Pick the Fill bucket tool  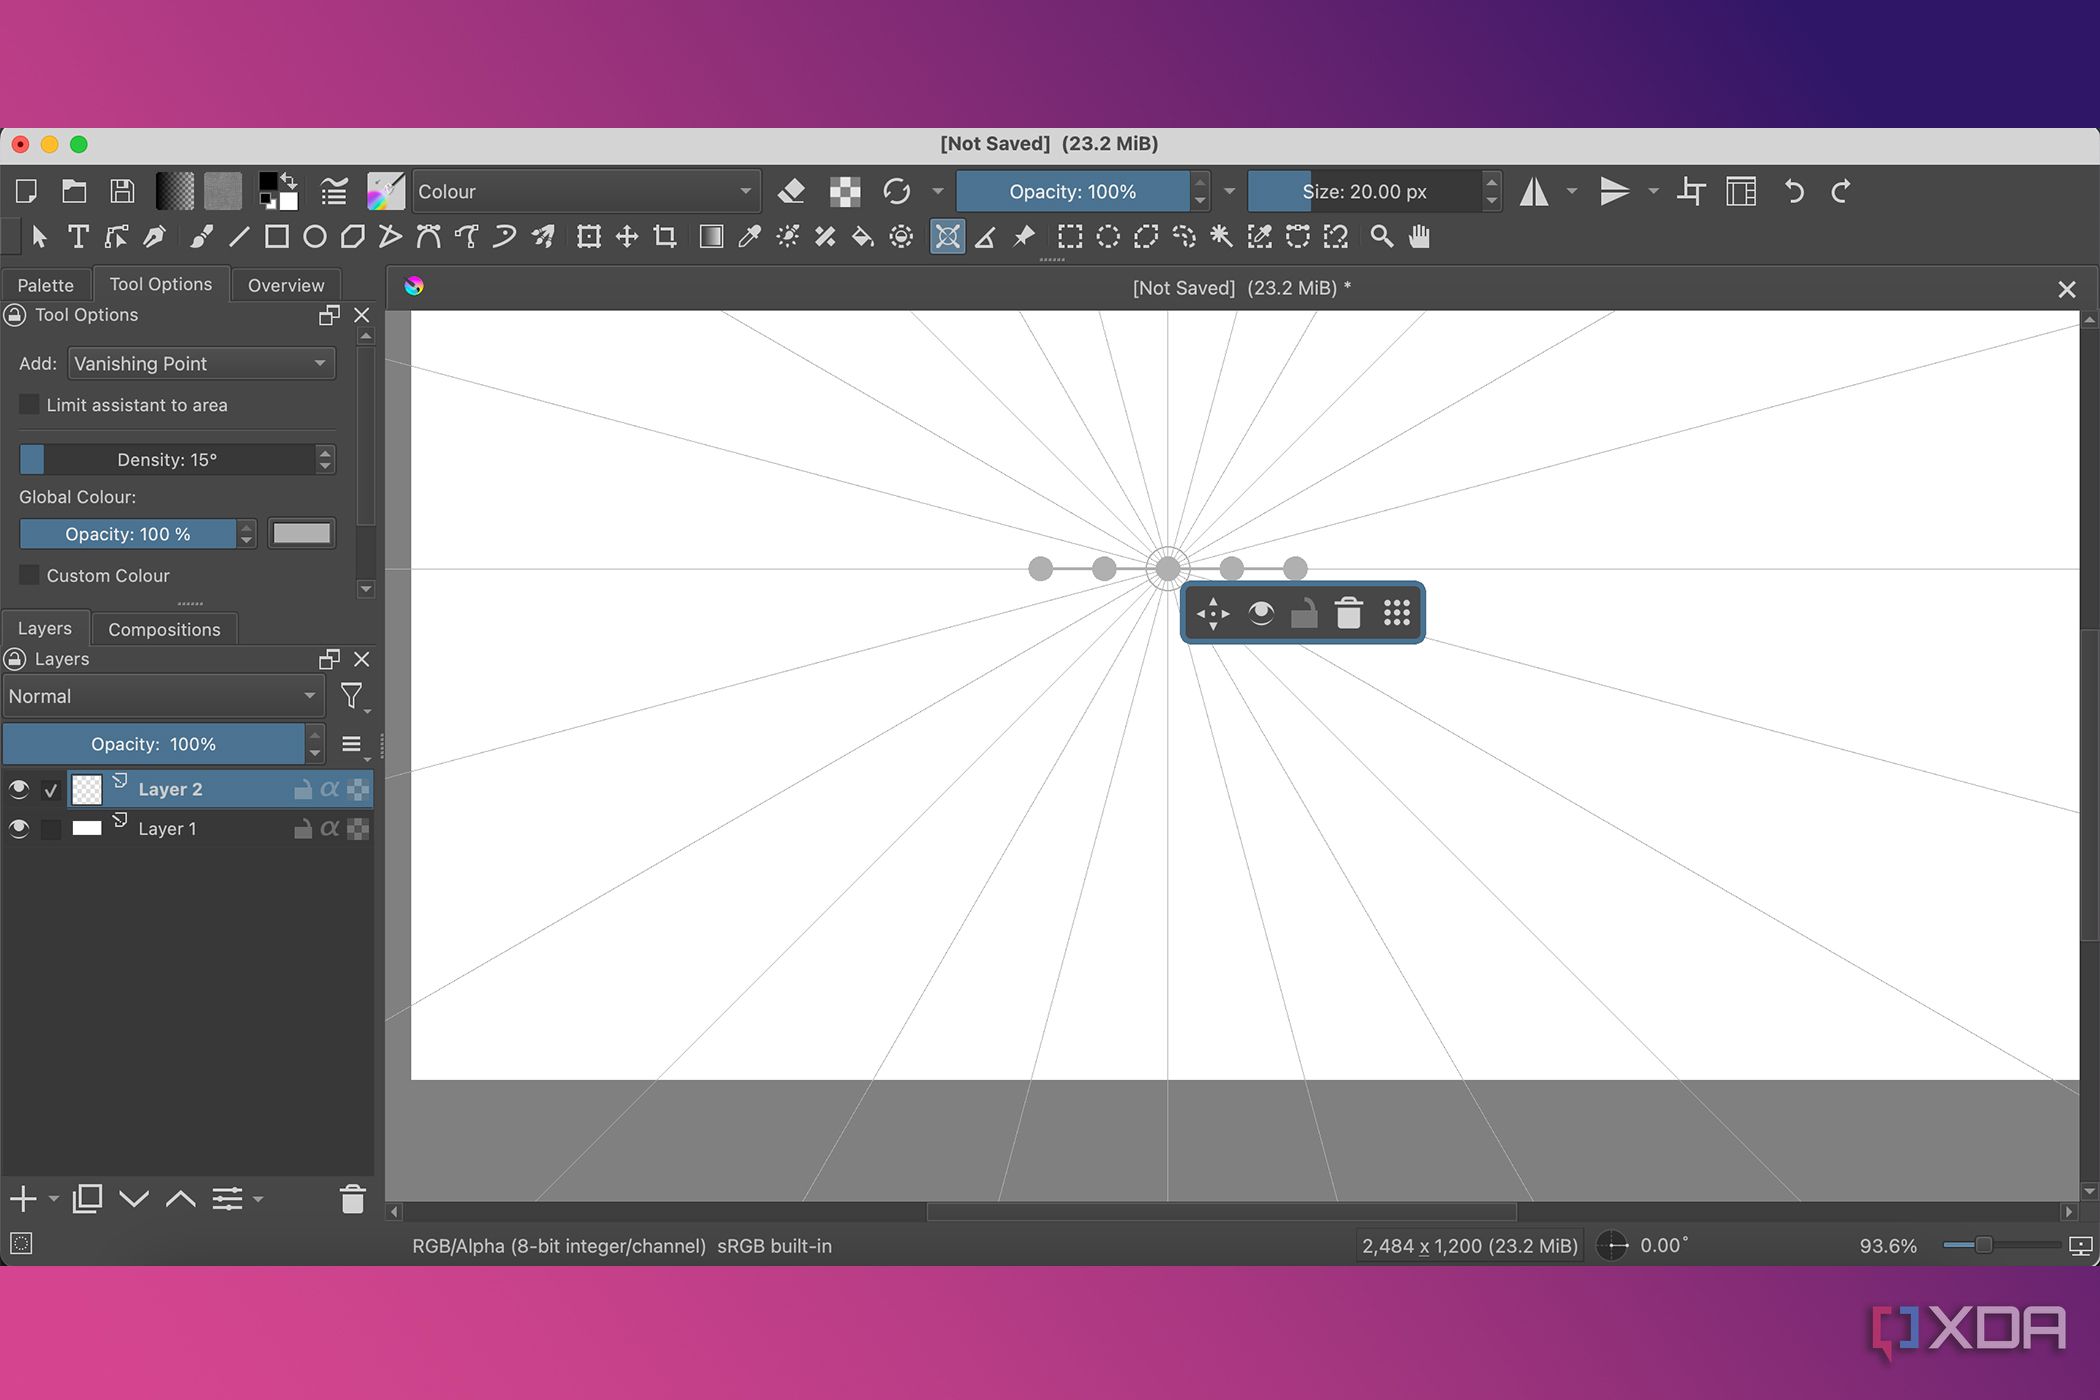pyautogui.click(x=862, y=237)
